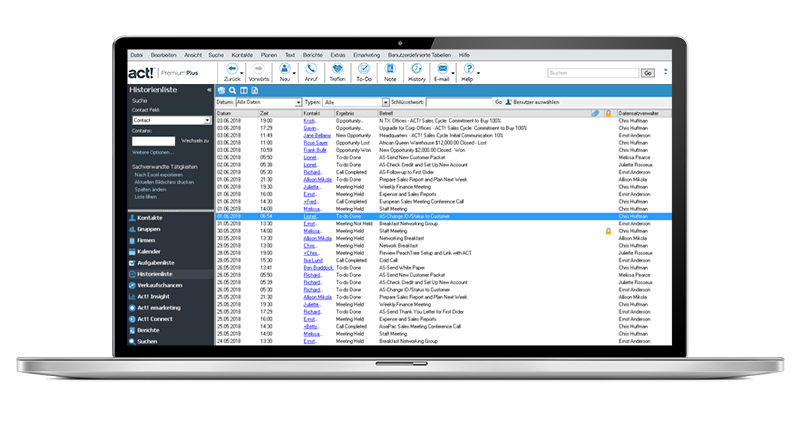Open the Extras menu
Image resolution: width=800 pixels, height=425 pixels.
pyautogui.click(x=338, y=55)
